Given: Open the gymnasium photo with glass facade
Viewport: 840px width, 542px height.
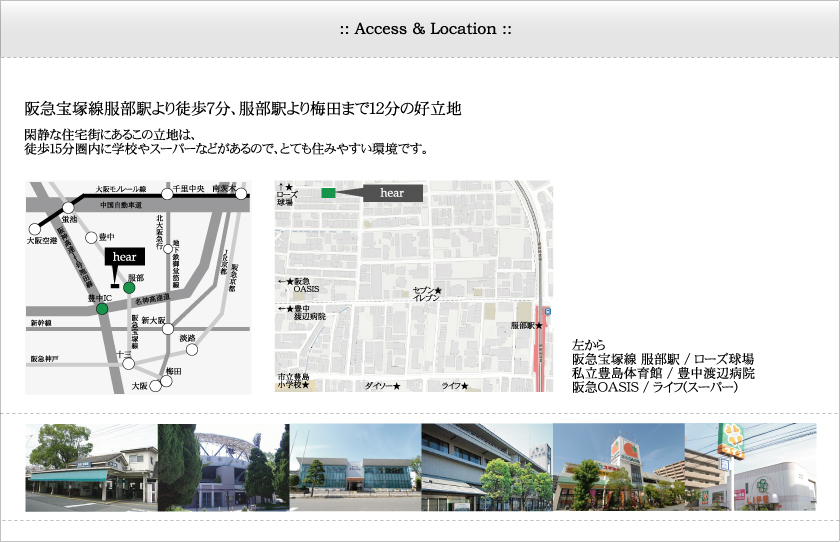Looking at the screenshot, I should 355,468.
